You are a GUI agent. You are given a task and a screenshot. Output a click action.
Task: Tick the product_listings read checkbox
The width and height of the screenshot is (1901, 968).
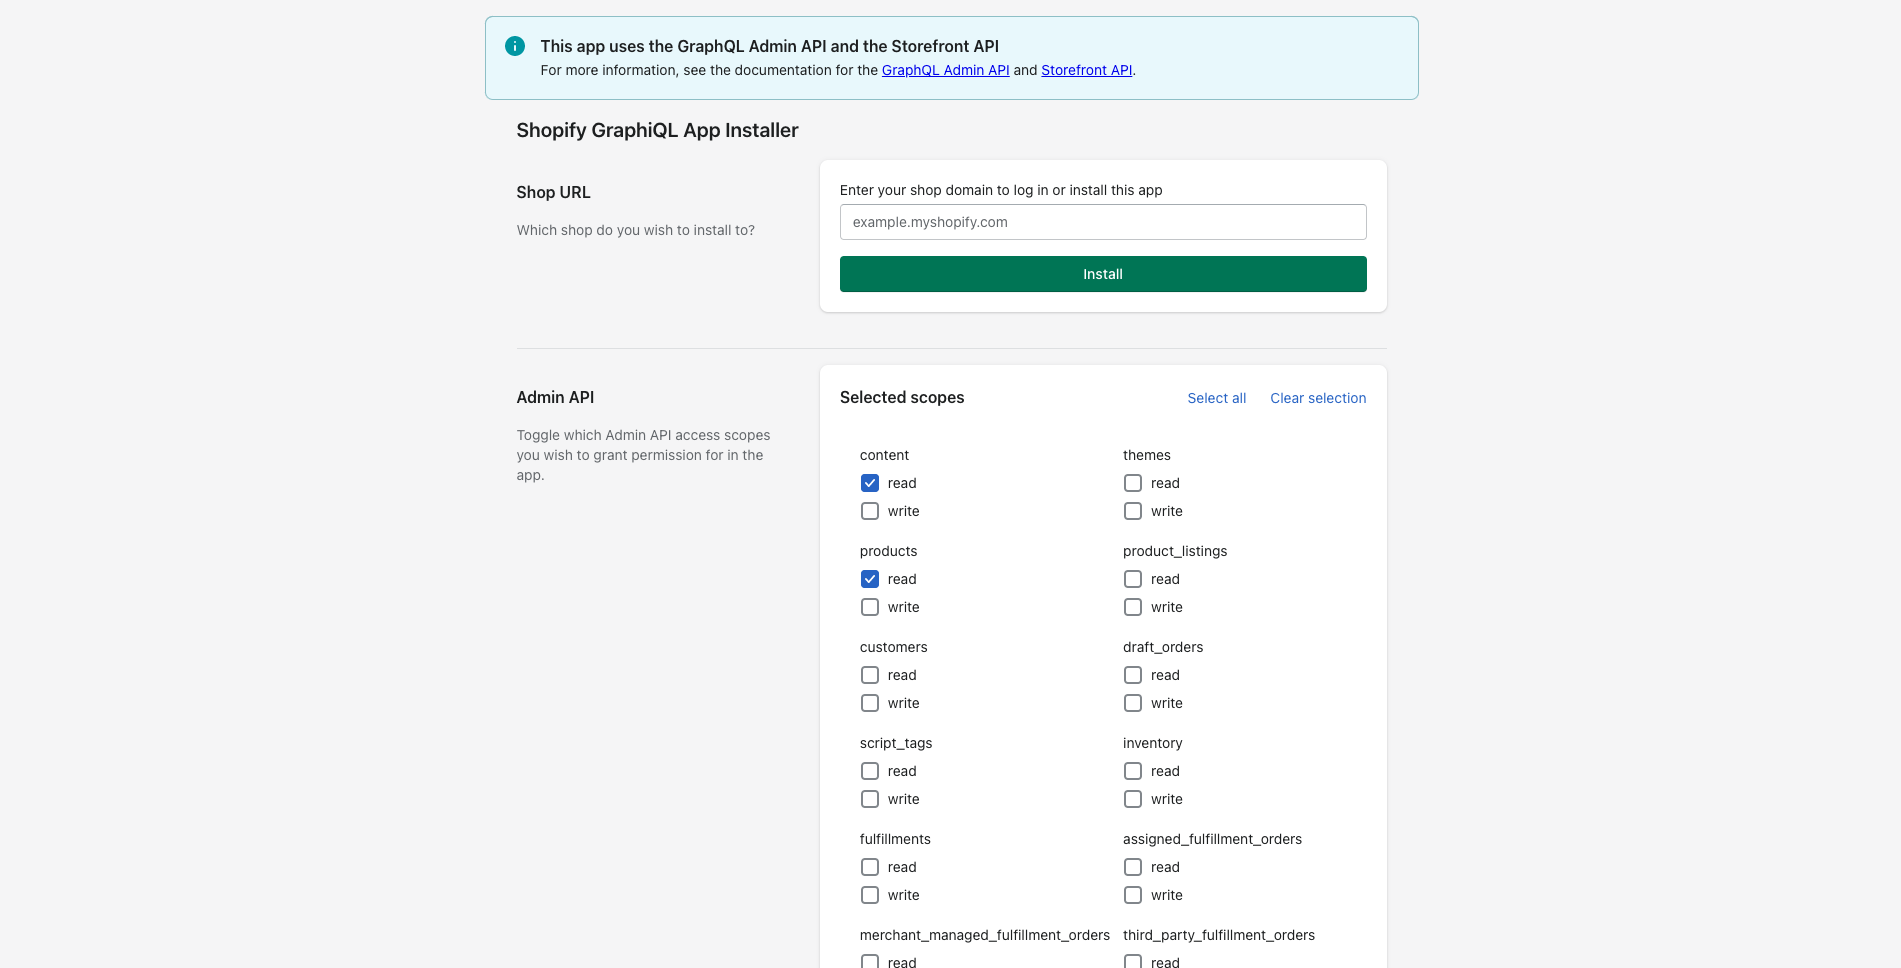point(1133,579)
